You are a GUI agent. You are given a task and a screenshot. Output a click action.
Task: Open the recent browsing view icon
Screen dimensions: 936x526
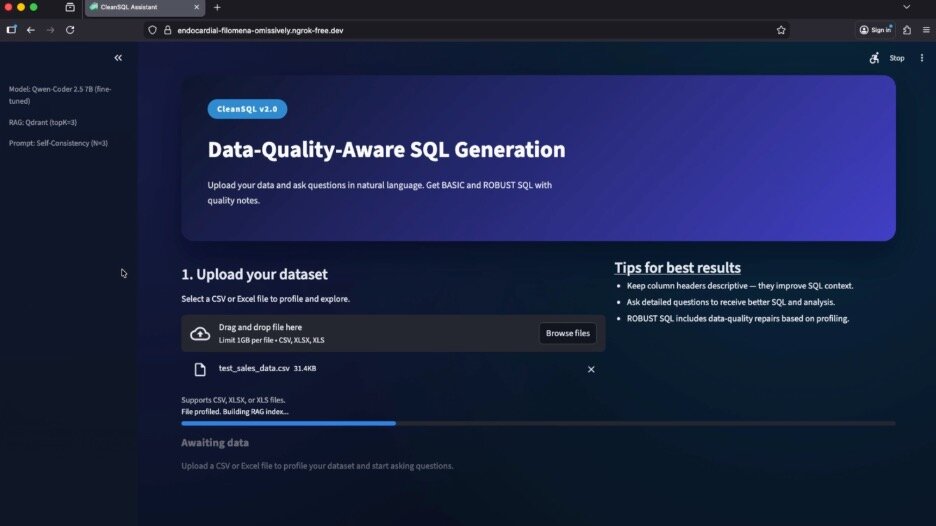pos(70,8)
